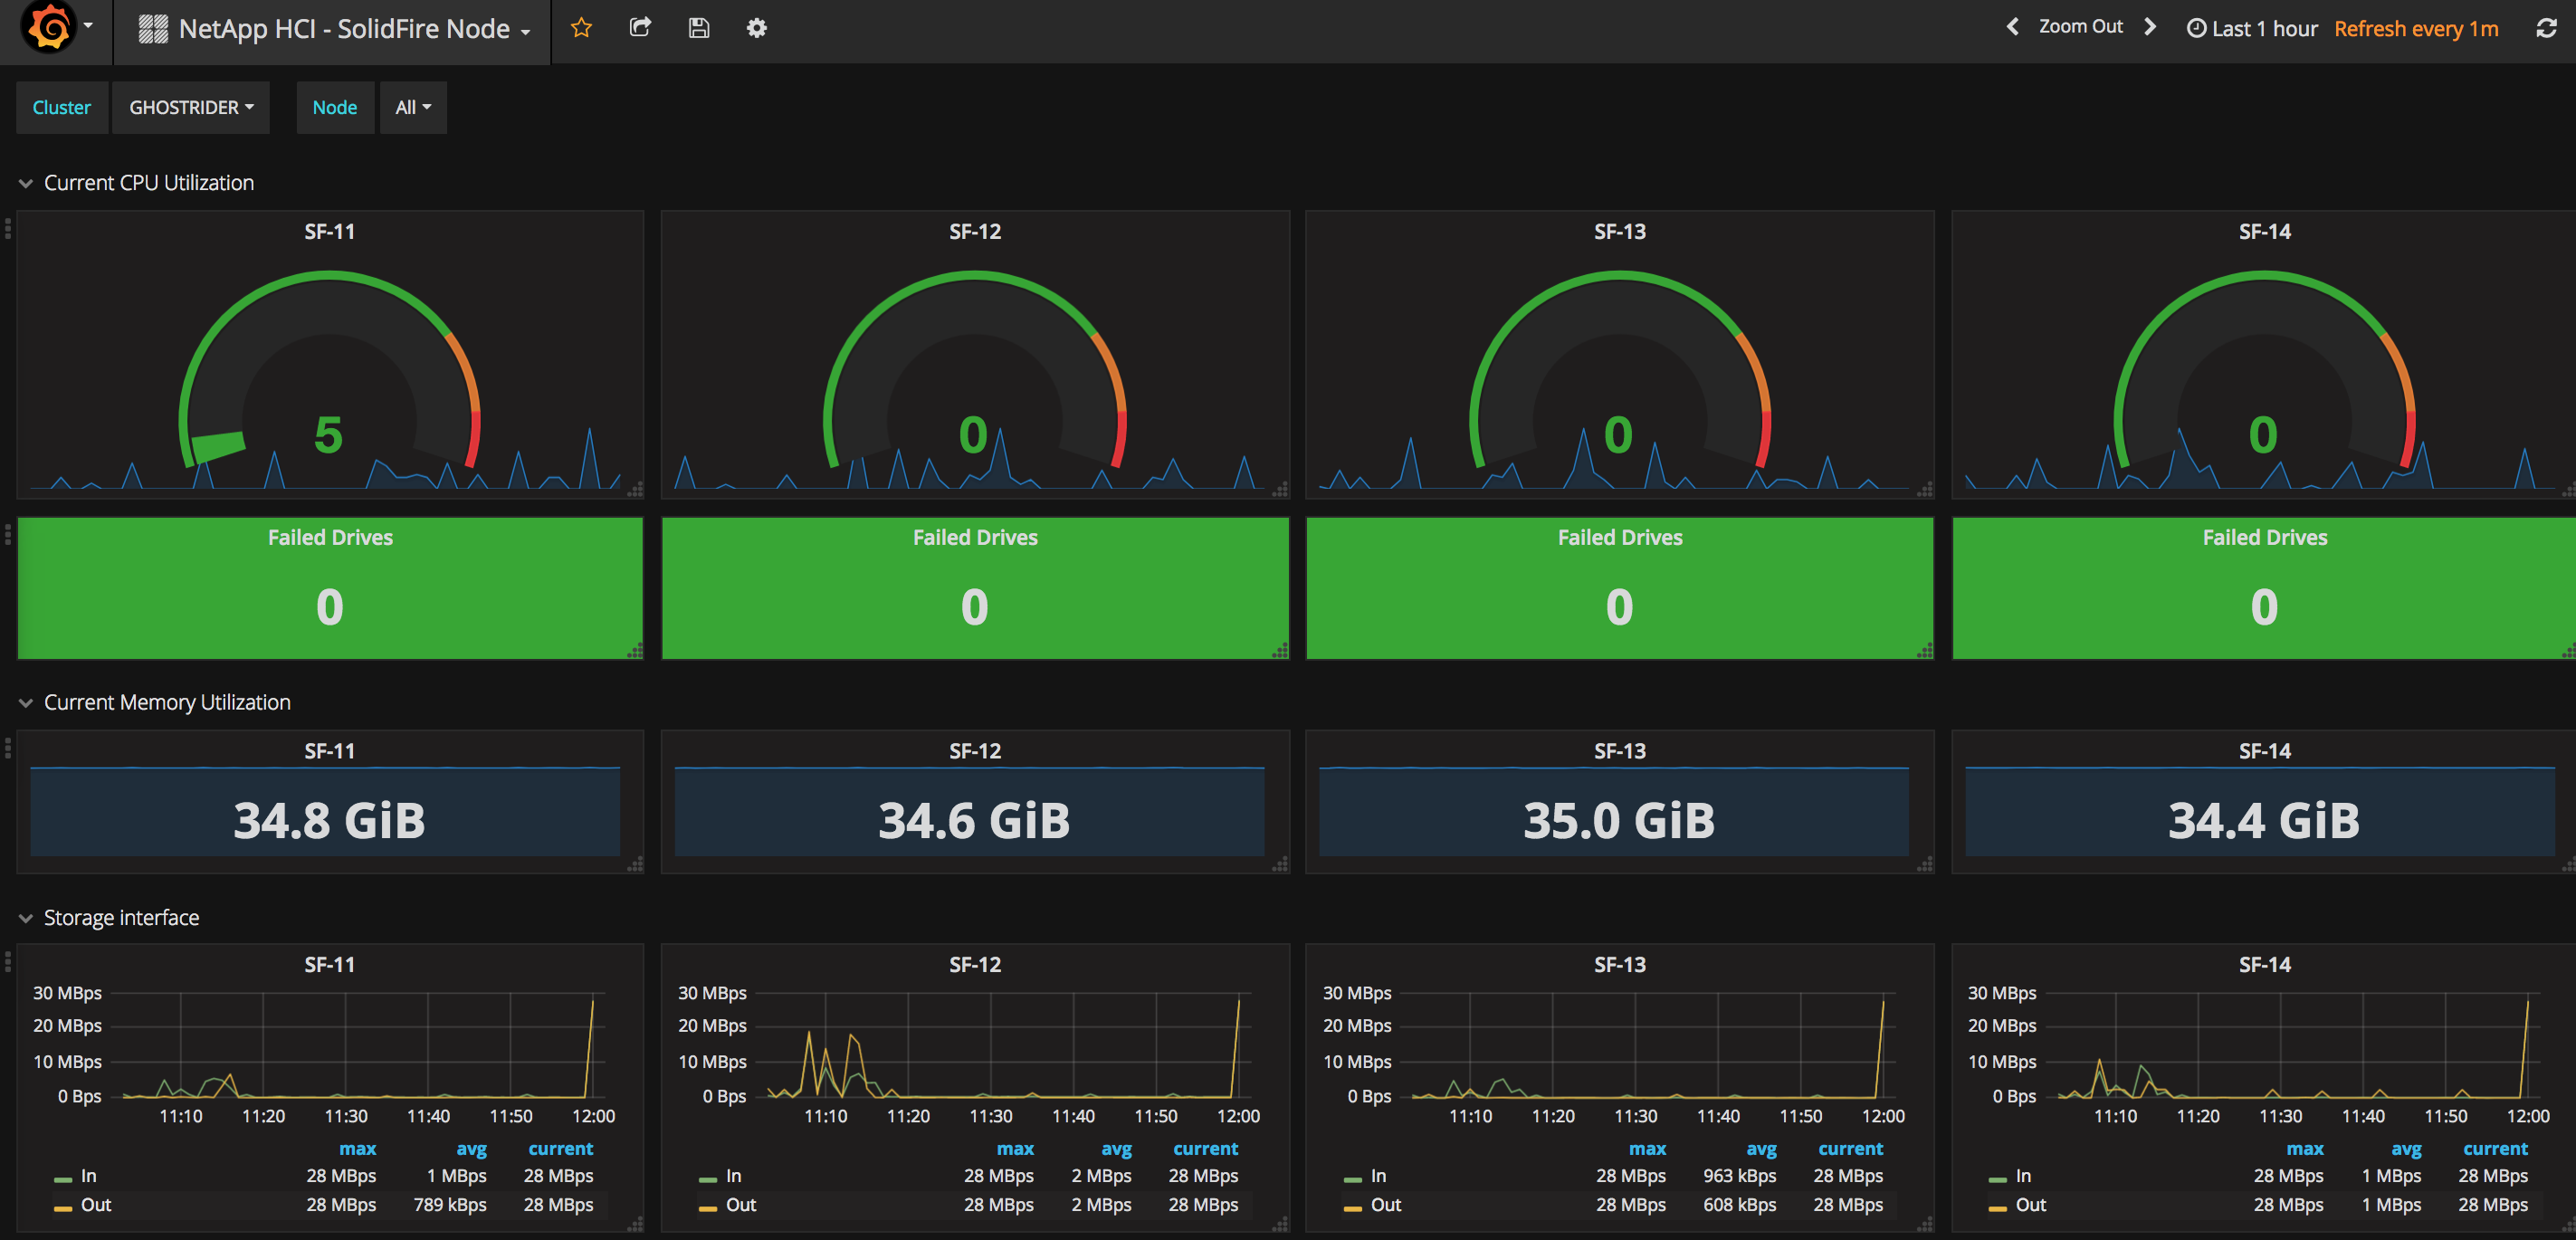Open NetApp HCI SolidFire Node dashboard menu

(x=343, y=29)
